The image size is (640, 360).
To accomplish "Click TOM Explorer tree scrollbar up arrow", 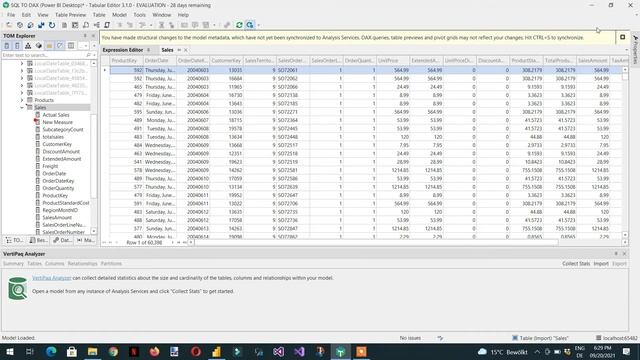I will point(94,63).
